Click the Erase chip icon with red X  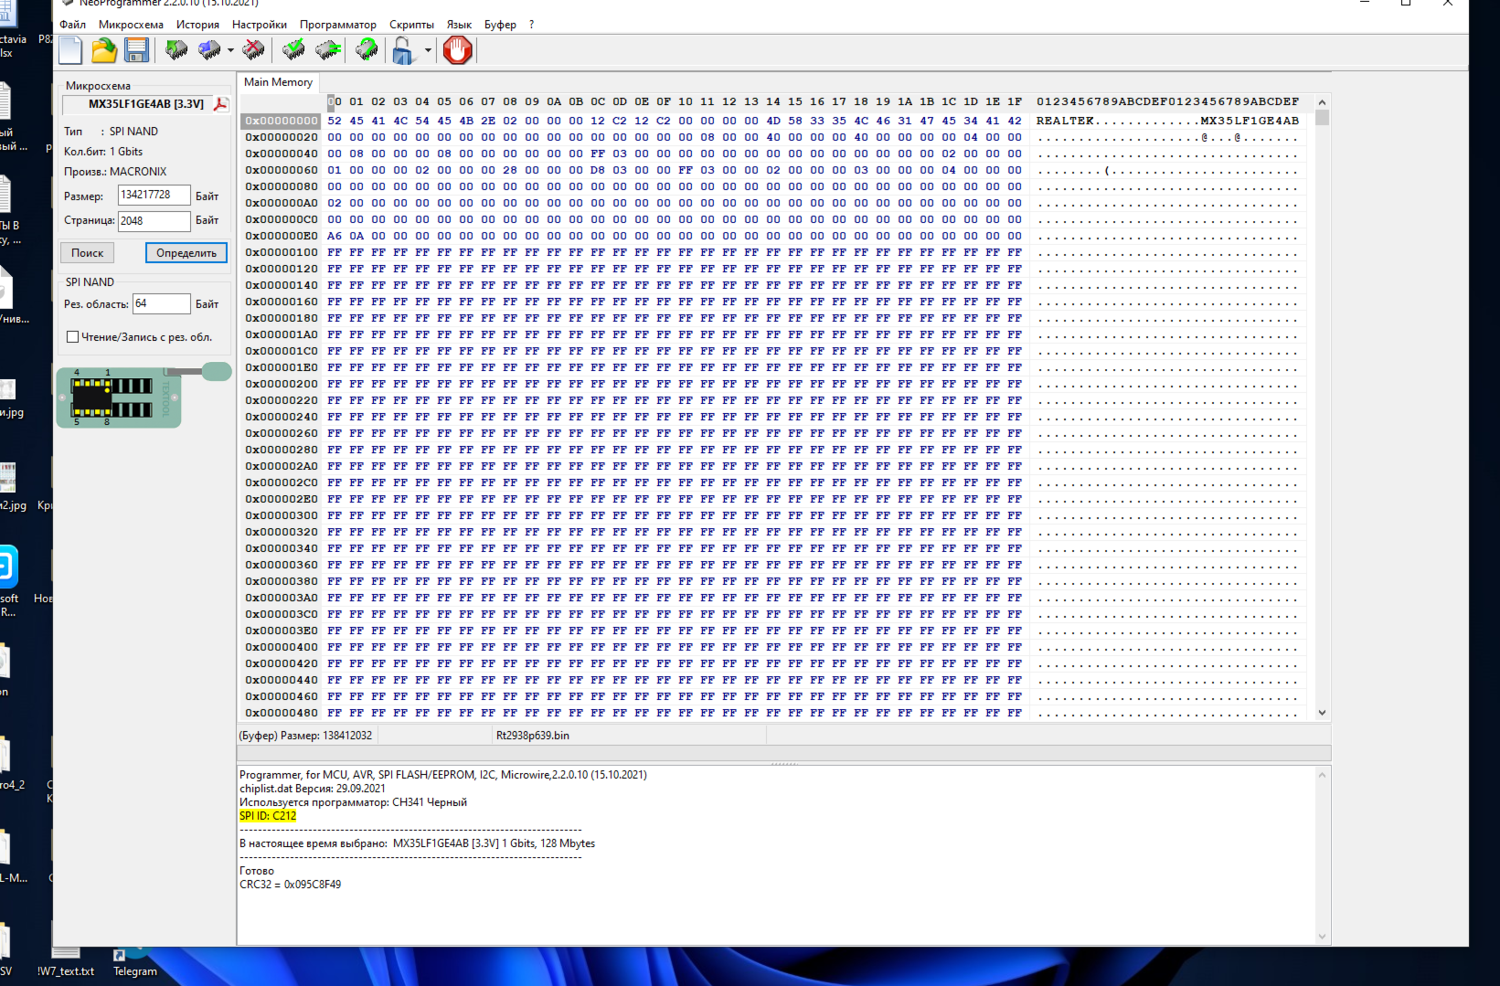(x=254, y=50)
